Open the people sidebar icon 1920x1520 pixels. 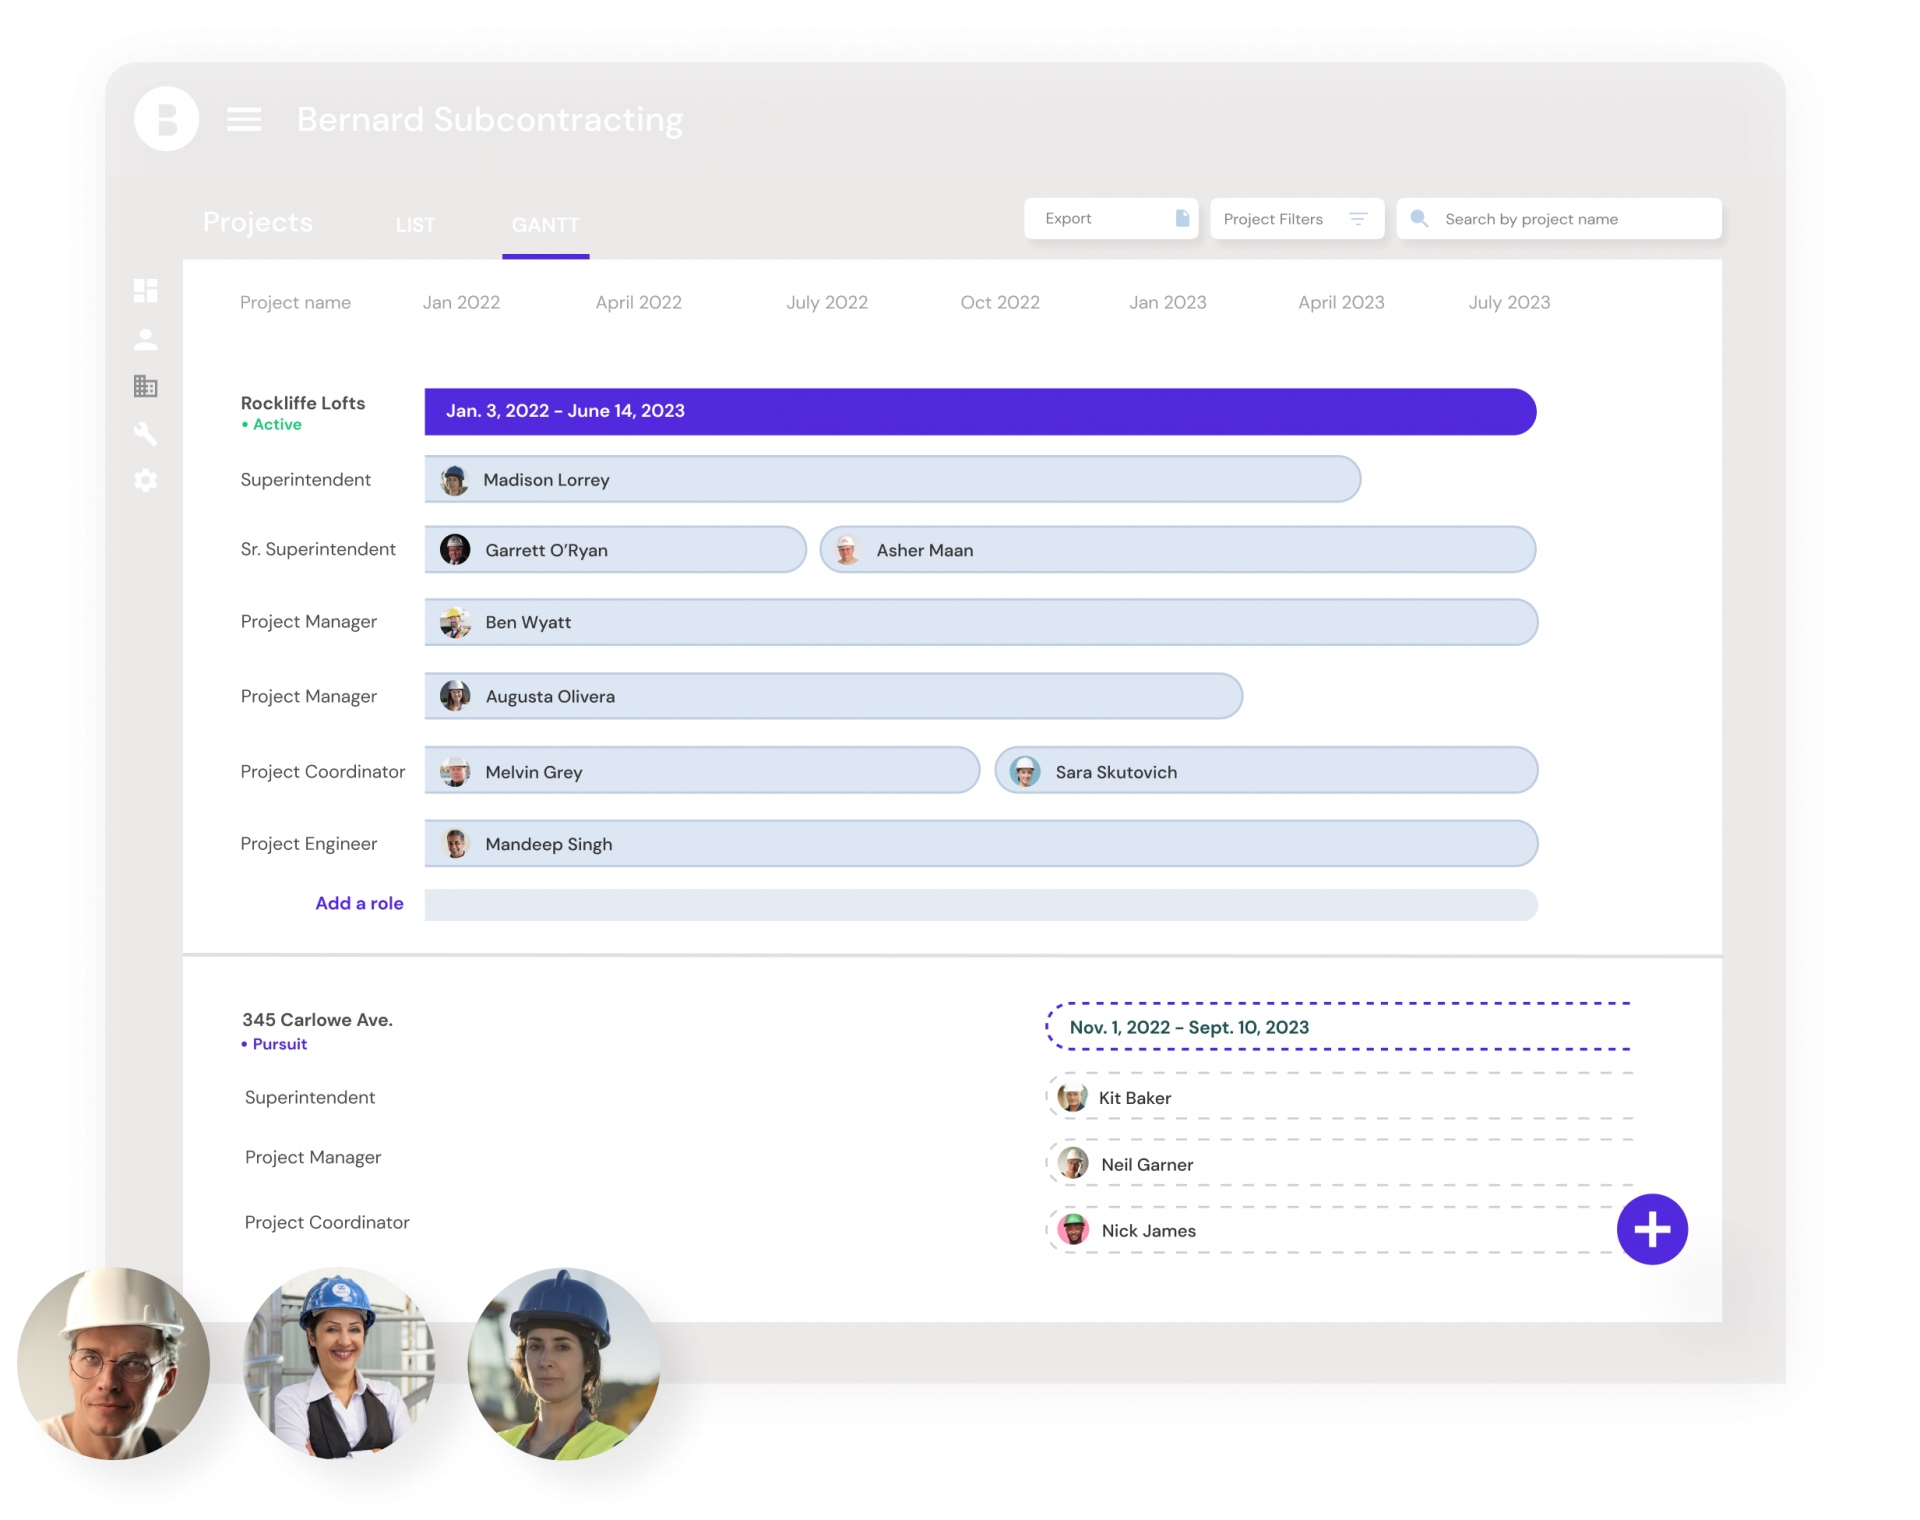click(146, 340)
